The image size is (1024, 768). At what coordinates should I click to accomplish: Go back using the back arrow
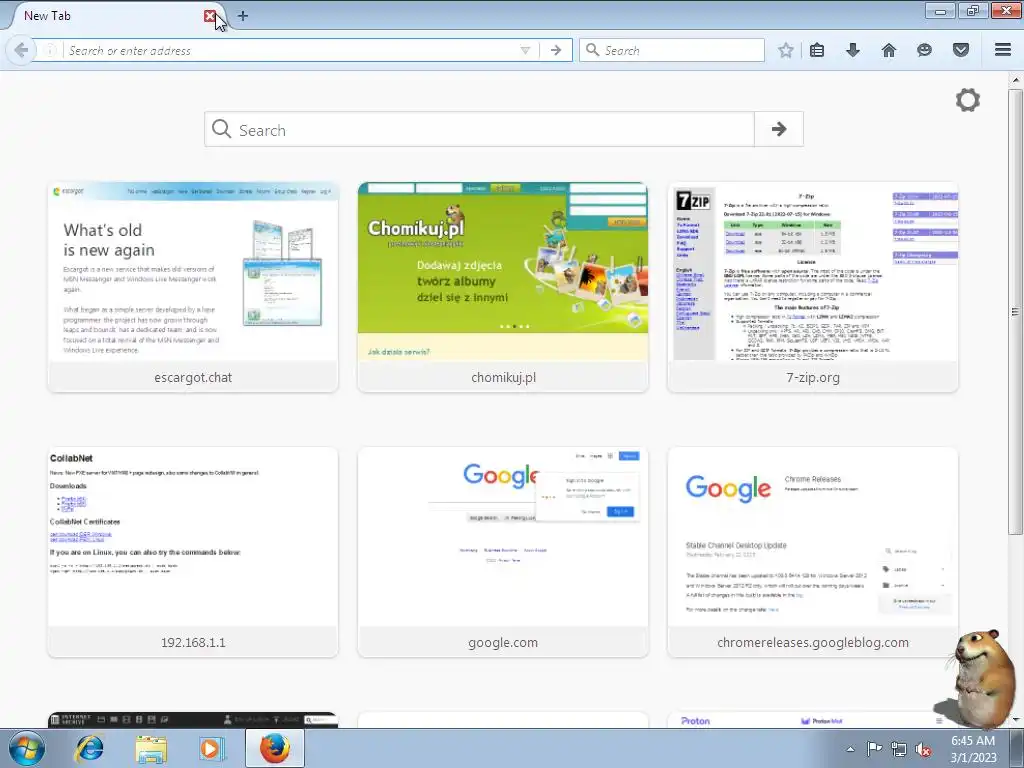point(21,50)
